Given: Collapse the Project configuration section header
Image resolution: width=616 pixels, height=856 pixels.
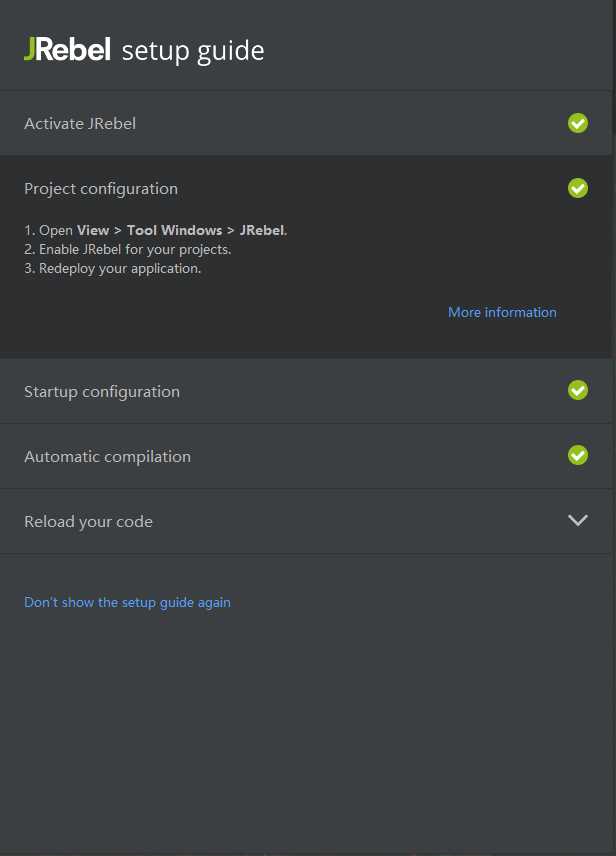Looking at the screenshot, I should [101, 189].
